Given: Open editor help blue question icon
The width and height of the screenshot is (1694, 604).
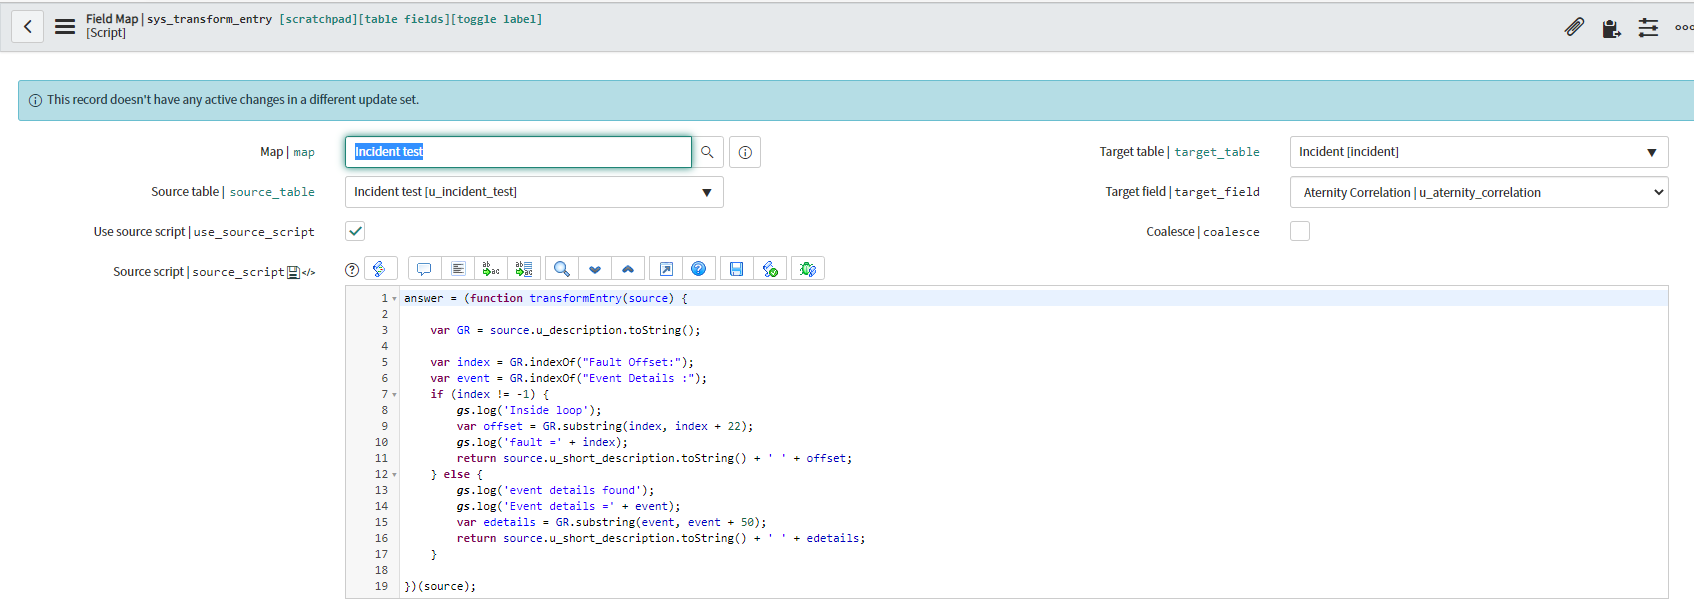Looking at the screenshot, I should click(x=699, y=269).
